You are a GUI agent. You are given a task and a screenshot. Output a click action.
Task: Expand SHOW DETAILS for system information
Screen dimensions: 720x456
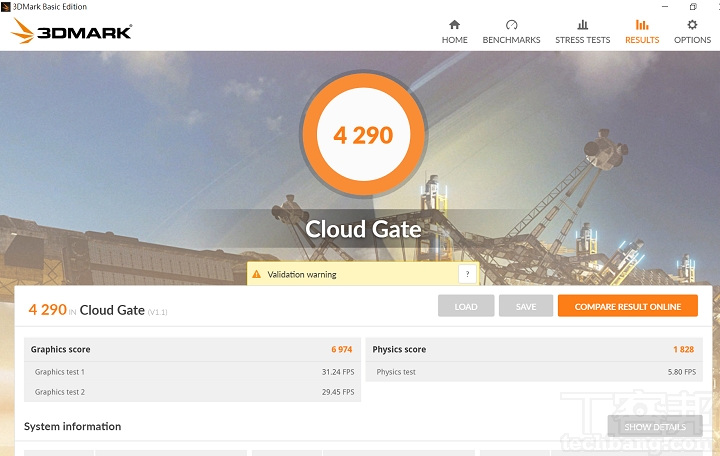point(655,427)
